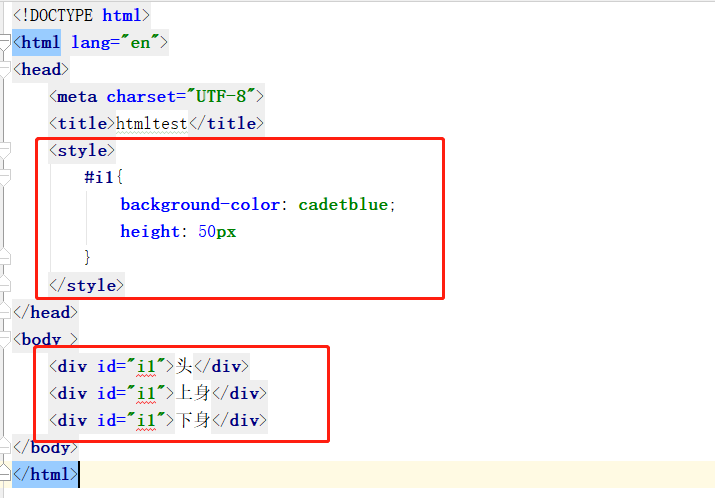The height and width of the screenshot is (498, 715).
Task: Click the i1 id value on 上身 line
Action: (146, 393)
